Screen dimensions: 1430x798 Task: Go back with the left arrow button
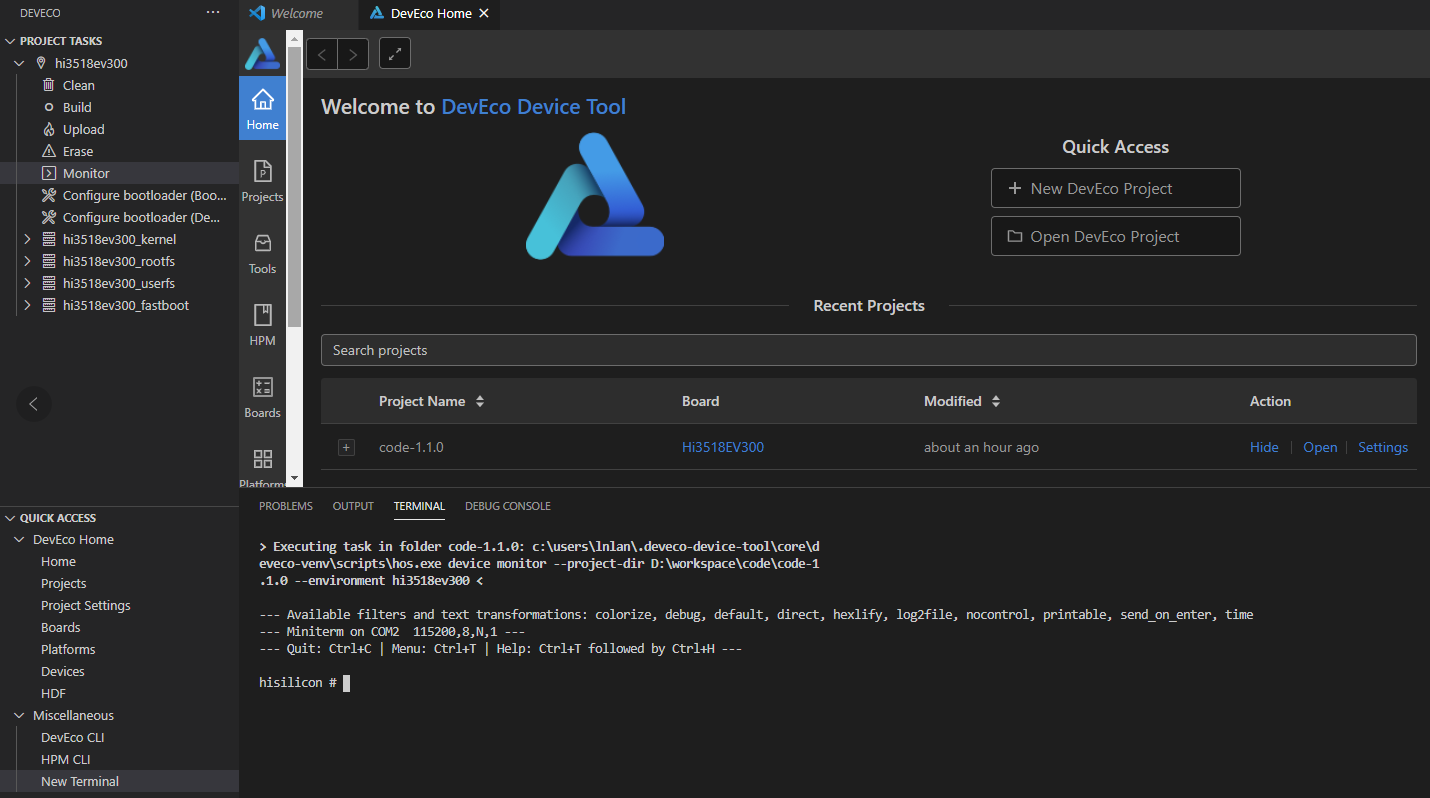click(322, 54)
